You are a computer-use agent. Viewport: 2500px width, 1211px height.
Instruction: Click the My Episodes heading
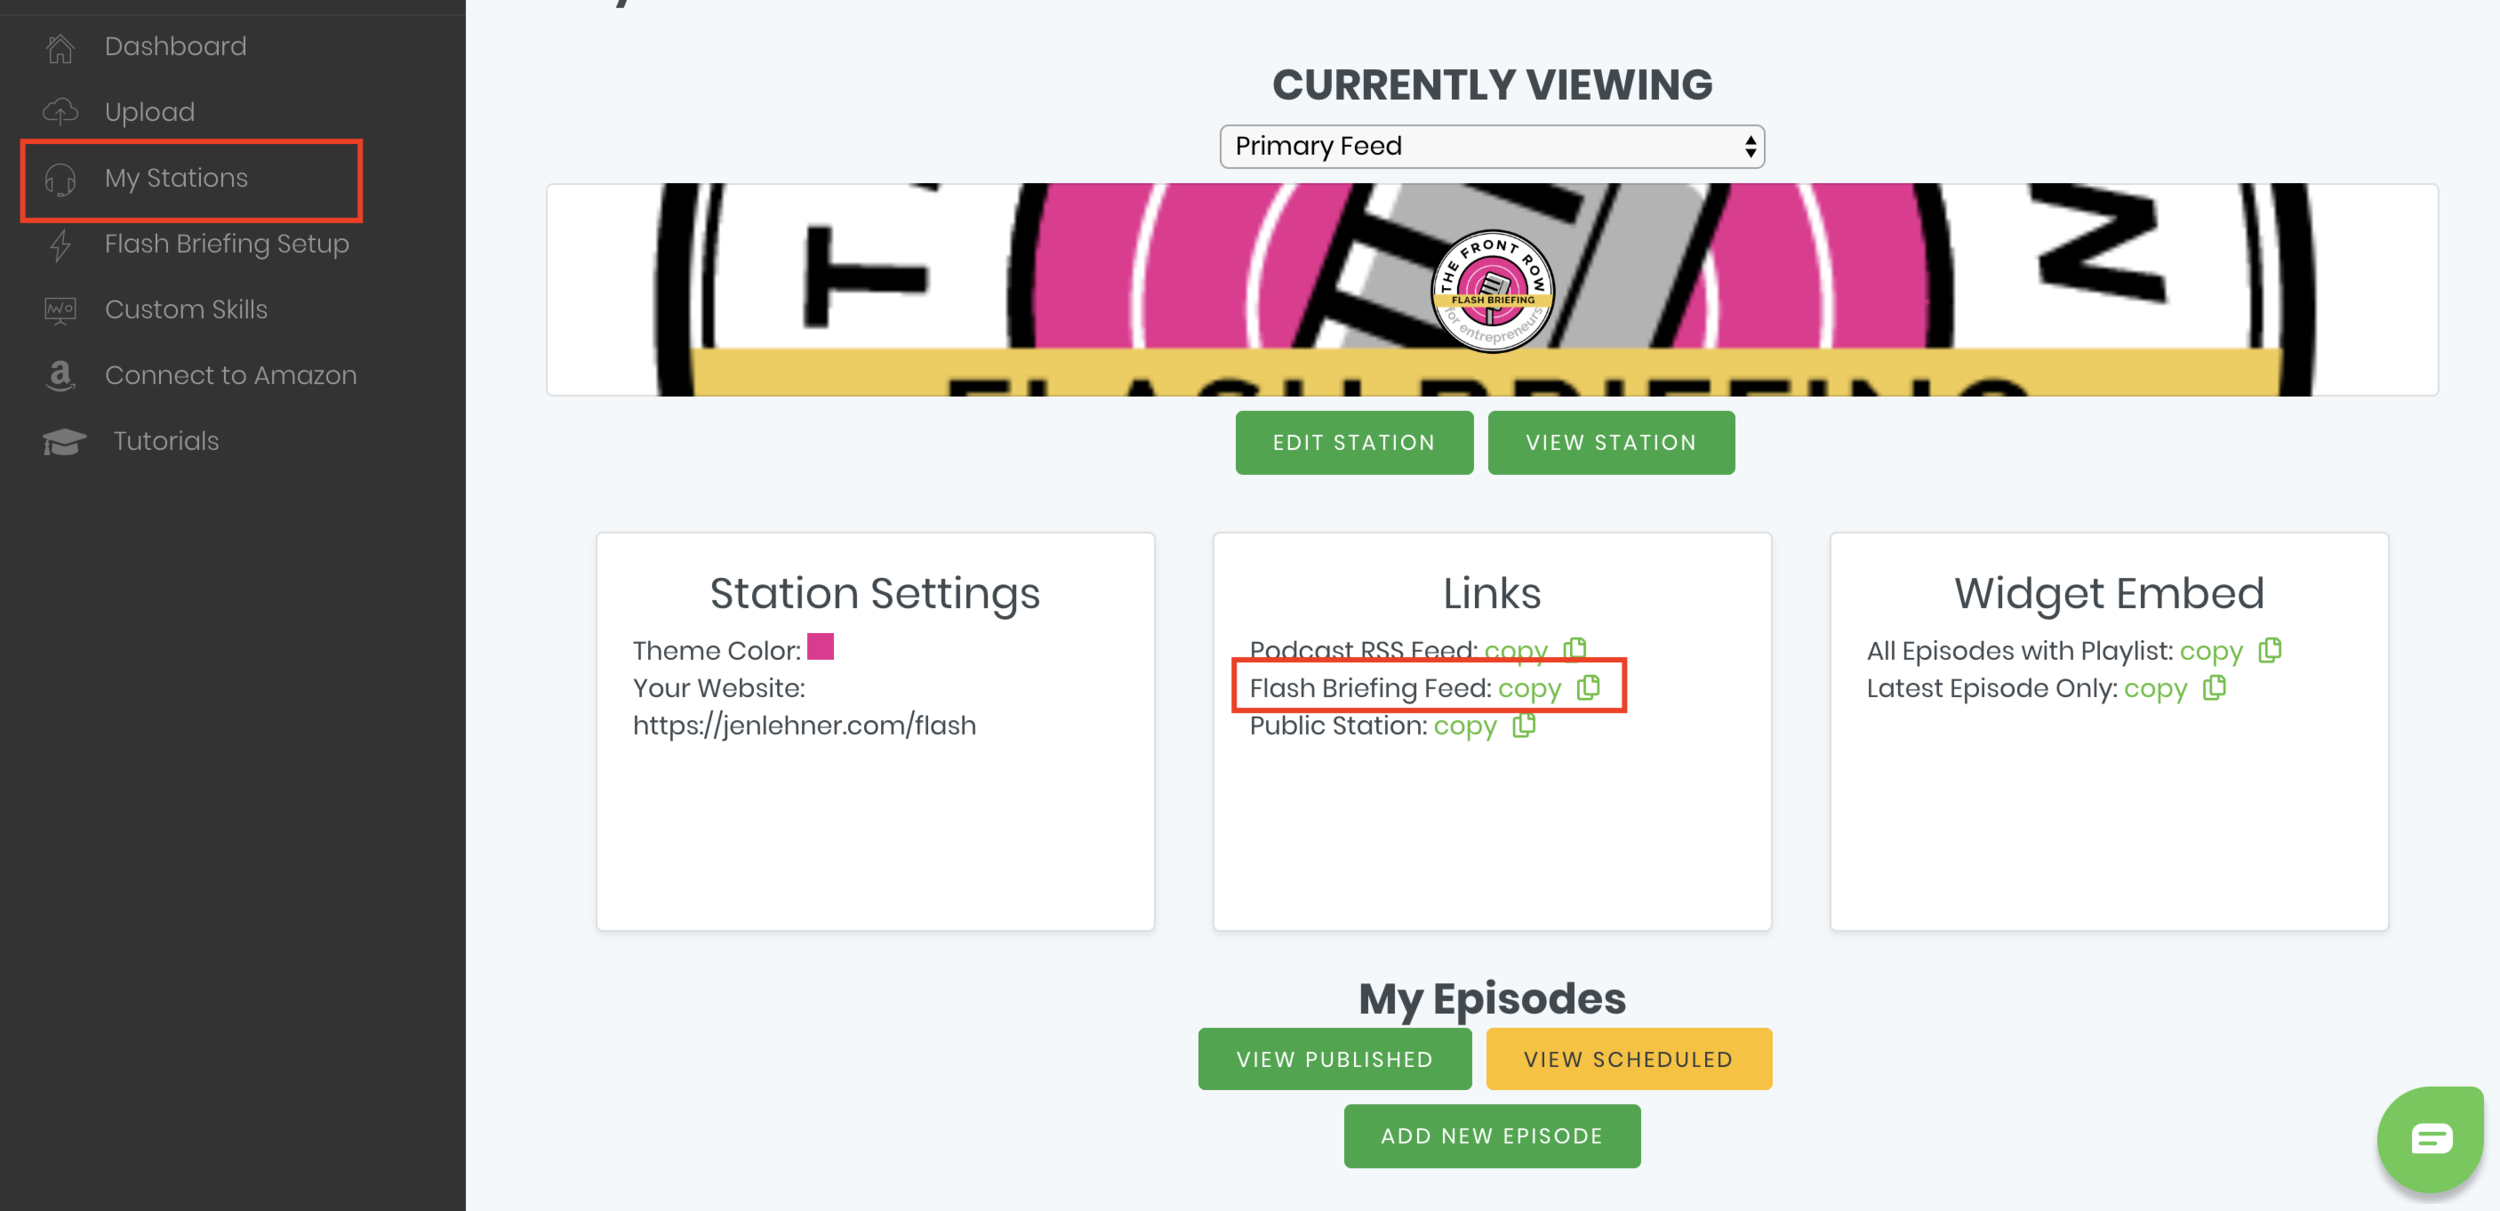click(1492, 999)
